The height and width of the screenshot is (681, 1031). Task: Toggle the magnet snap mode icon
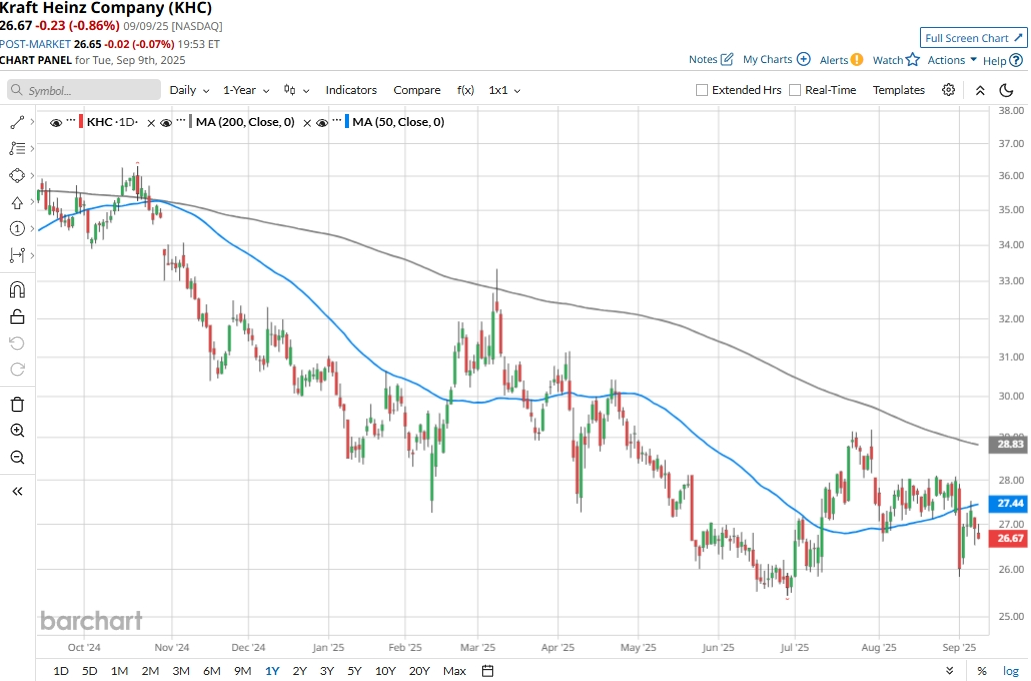tap(17, 290)
